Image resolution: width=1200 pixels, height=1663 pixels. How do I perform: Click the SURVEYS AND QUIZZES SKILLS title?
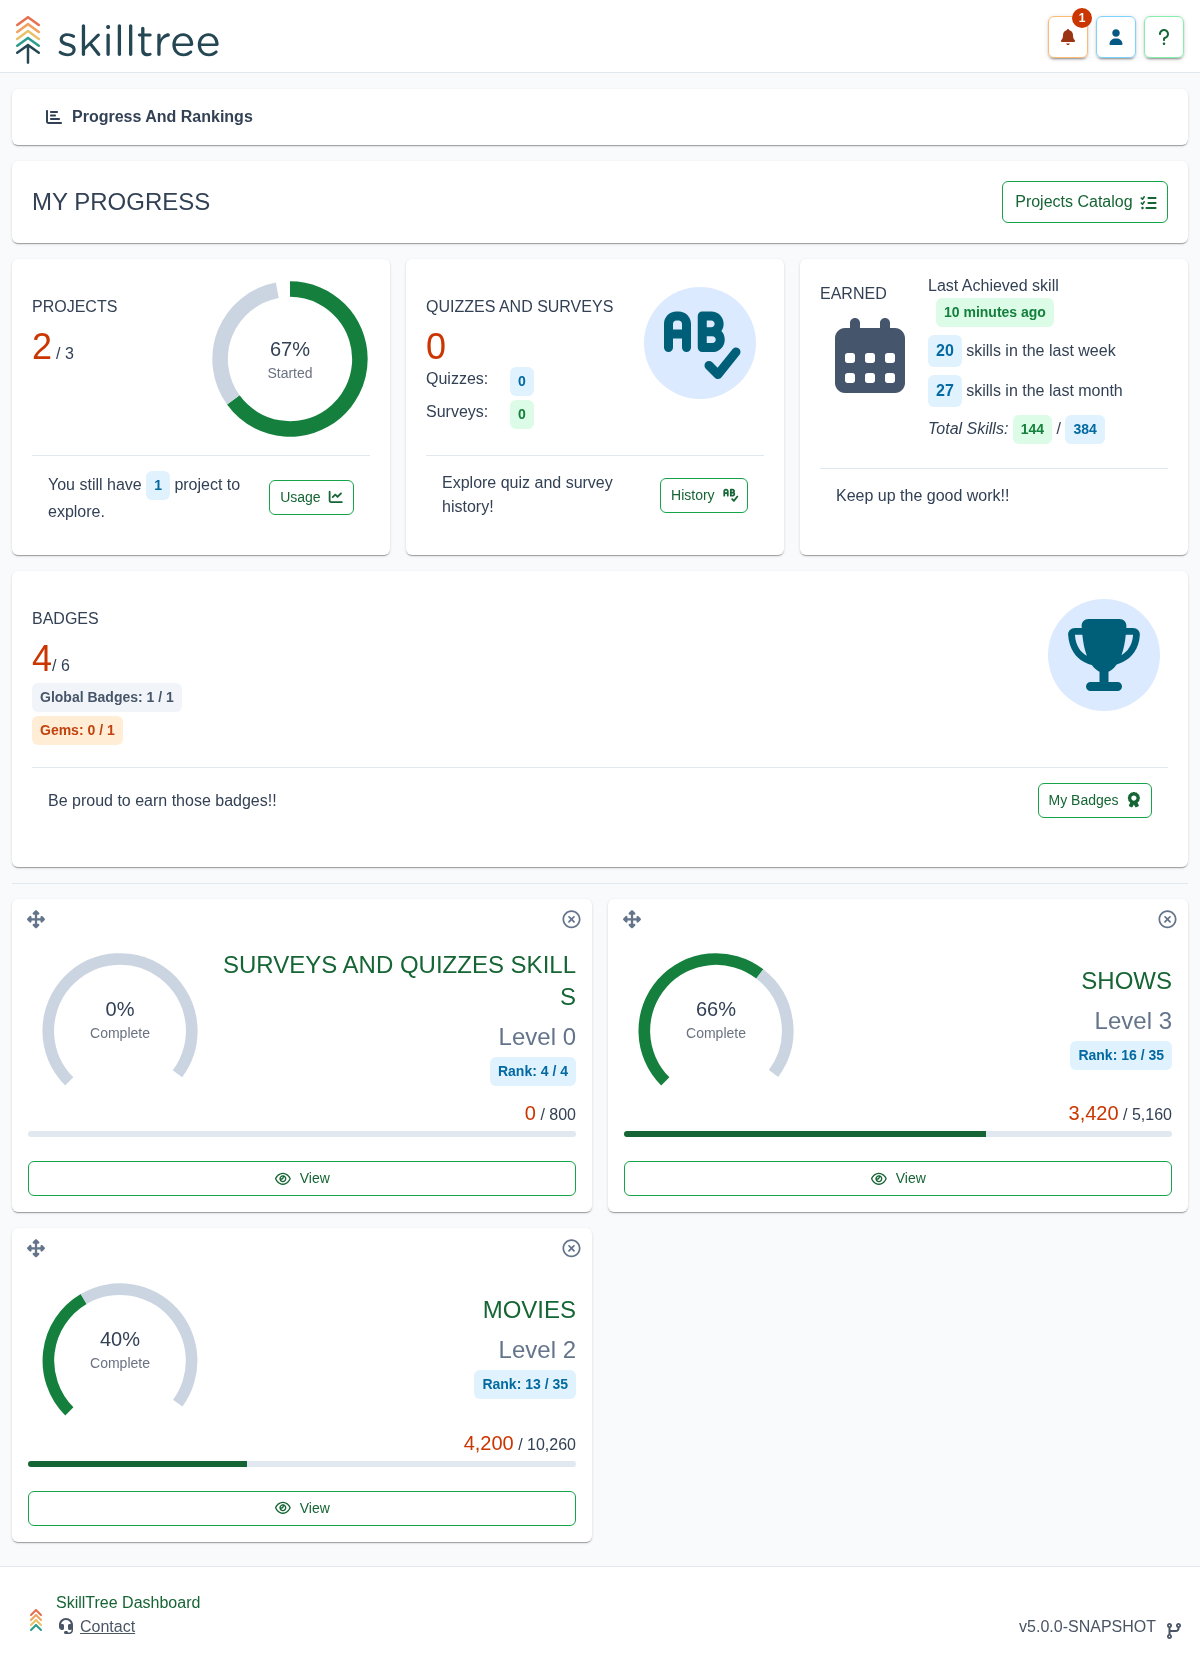(399, 980)
